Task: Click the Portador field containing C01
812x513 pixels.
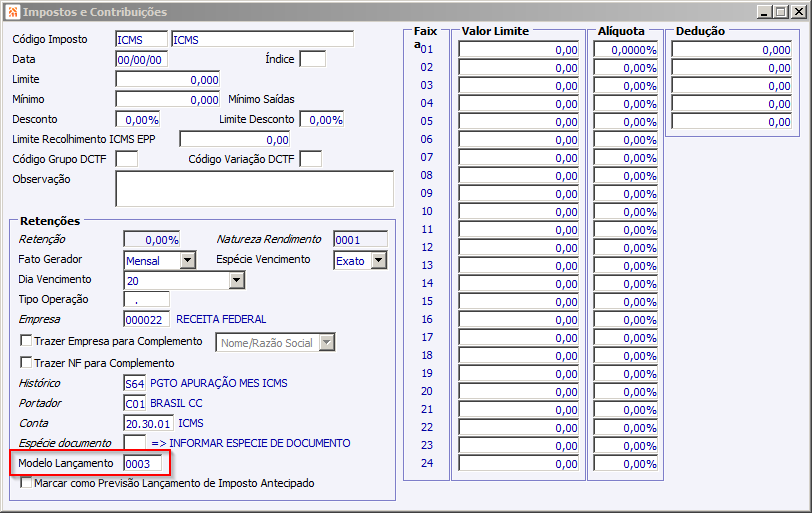Action: (135, 403)
